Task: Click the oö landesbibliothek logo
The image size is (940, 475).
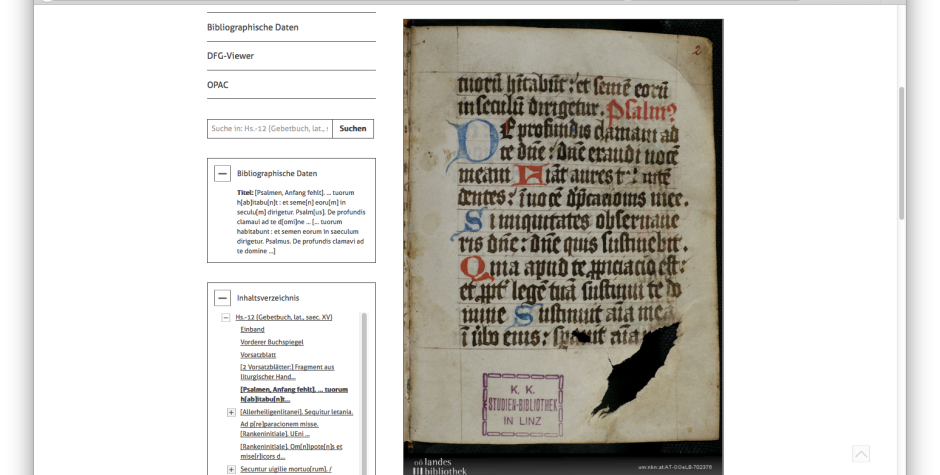Action: [441, 467]
